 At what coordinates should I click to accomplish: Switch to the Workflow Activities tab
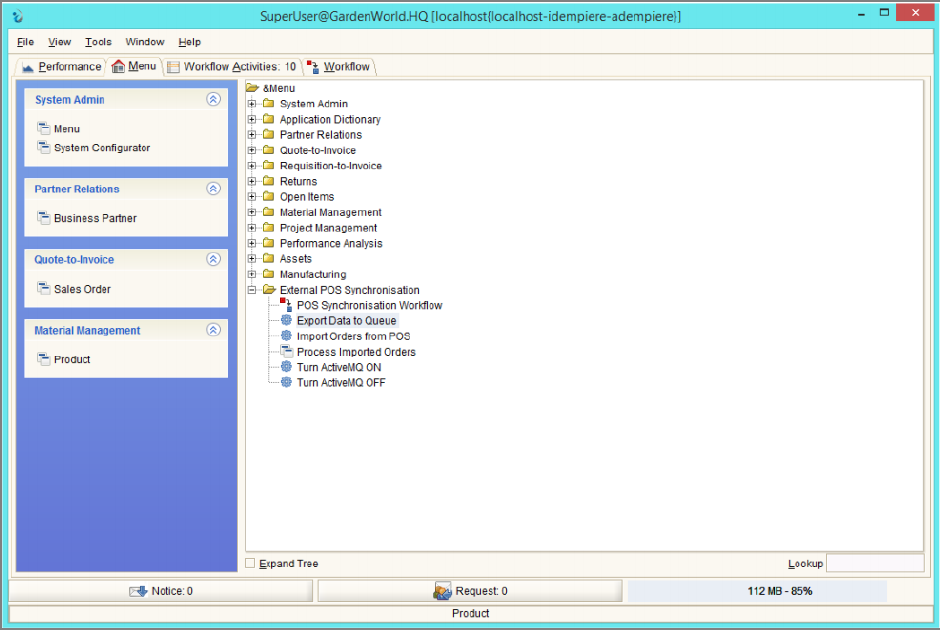click(231, 67)
